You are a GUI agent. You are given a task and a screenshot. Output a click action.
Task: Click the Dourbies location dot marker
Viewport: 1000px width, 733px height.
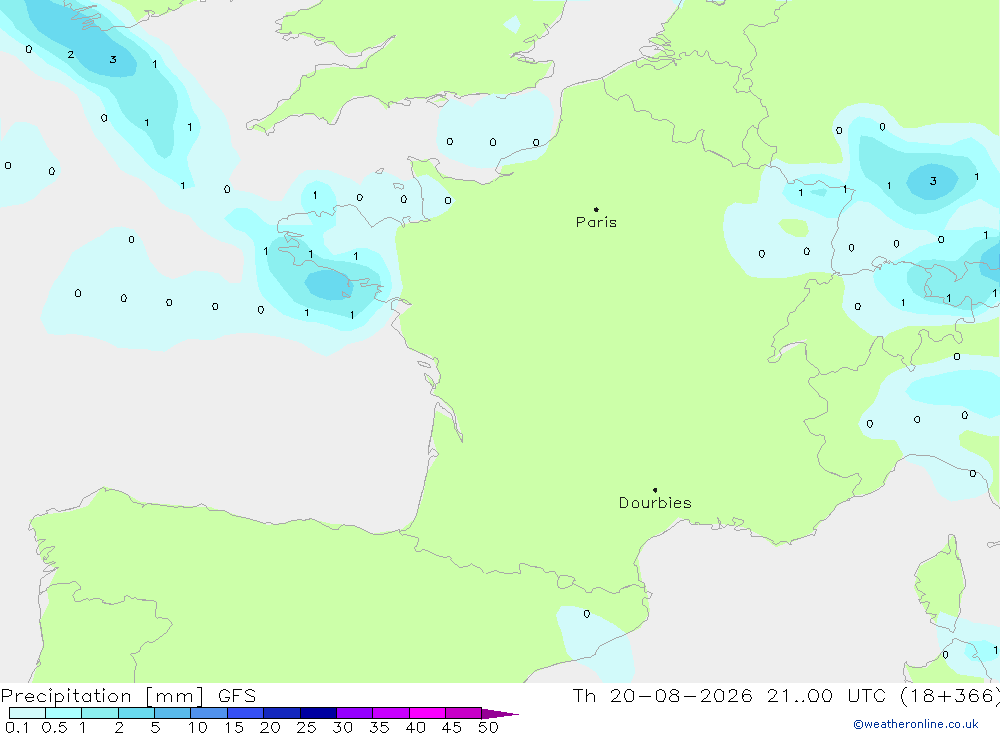point(655,490)
